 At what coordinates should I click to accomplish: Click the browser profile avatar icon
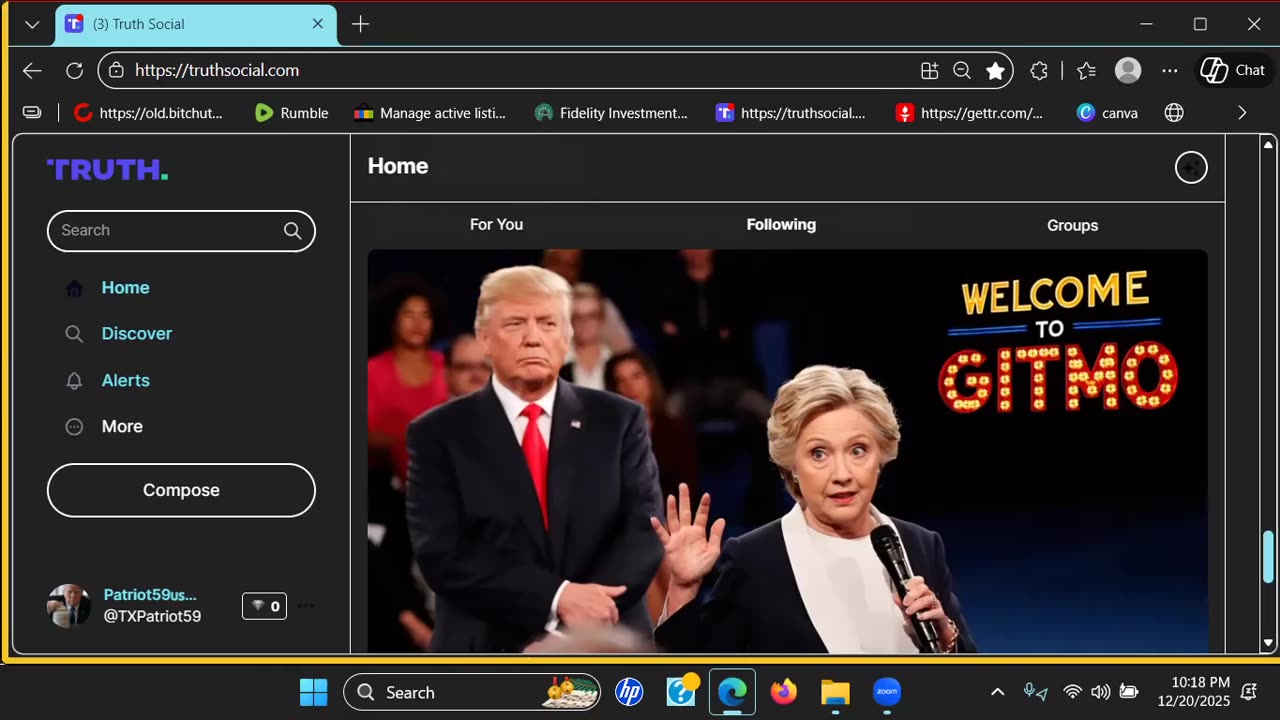[x=1128, y=70]
